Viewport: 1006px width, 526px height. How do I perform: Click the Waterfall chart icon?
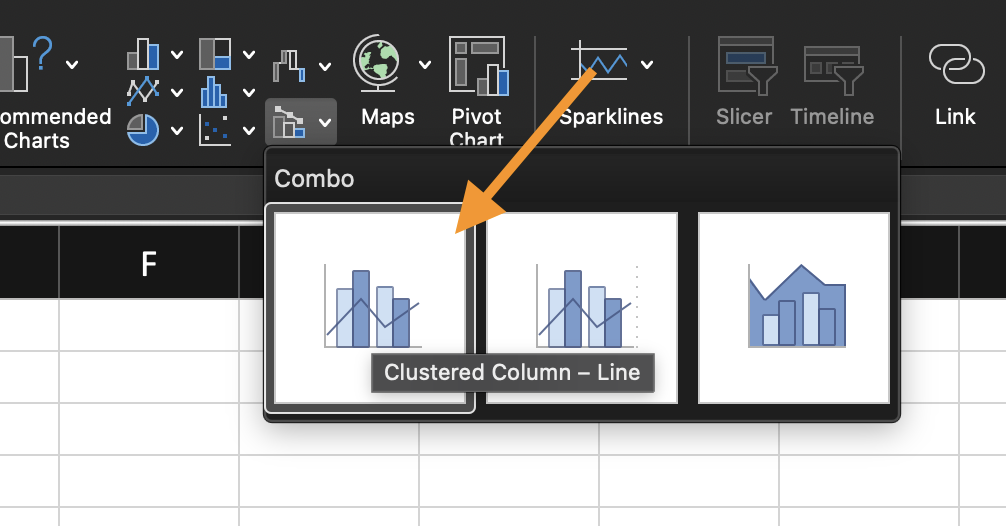[289, 65]
